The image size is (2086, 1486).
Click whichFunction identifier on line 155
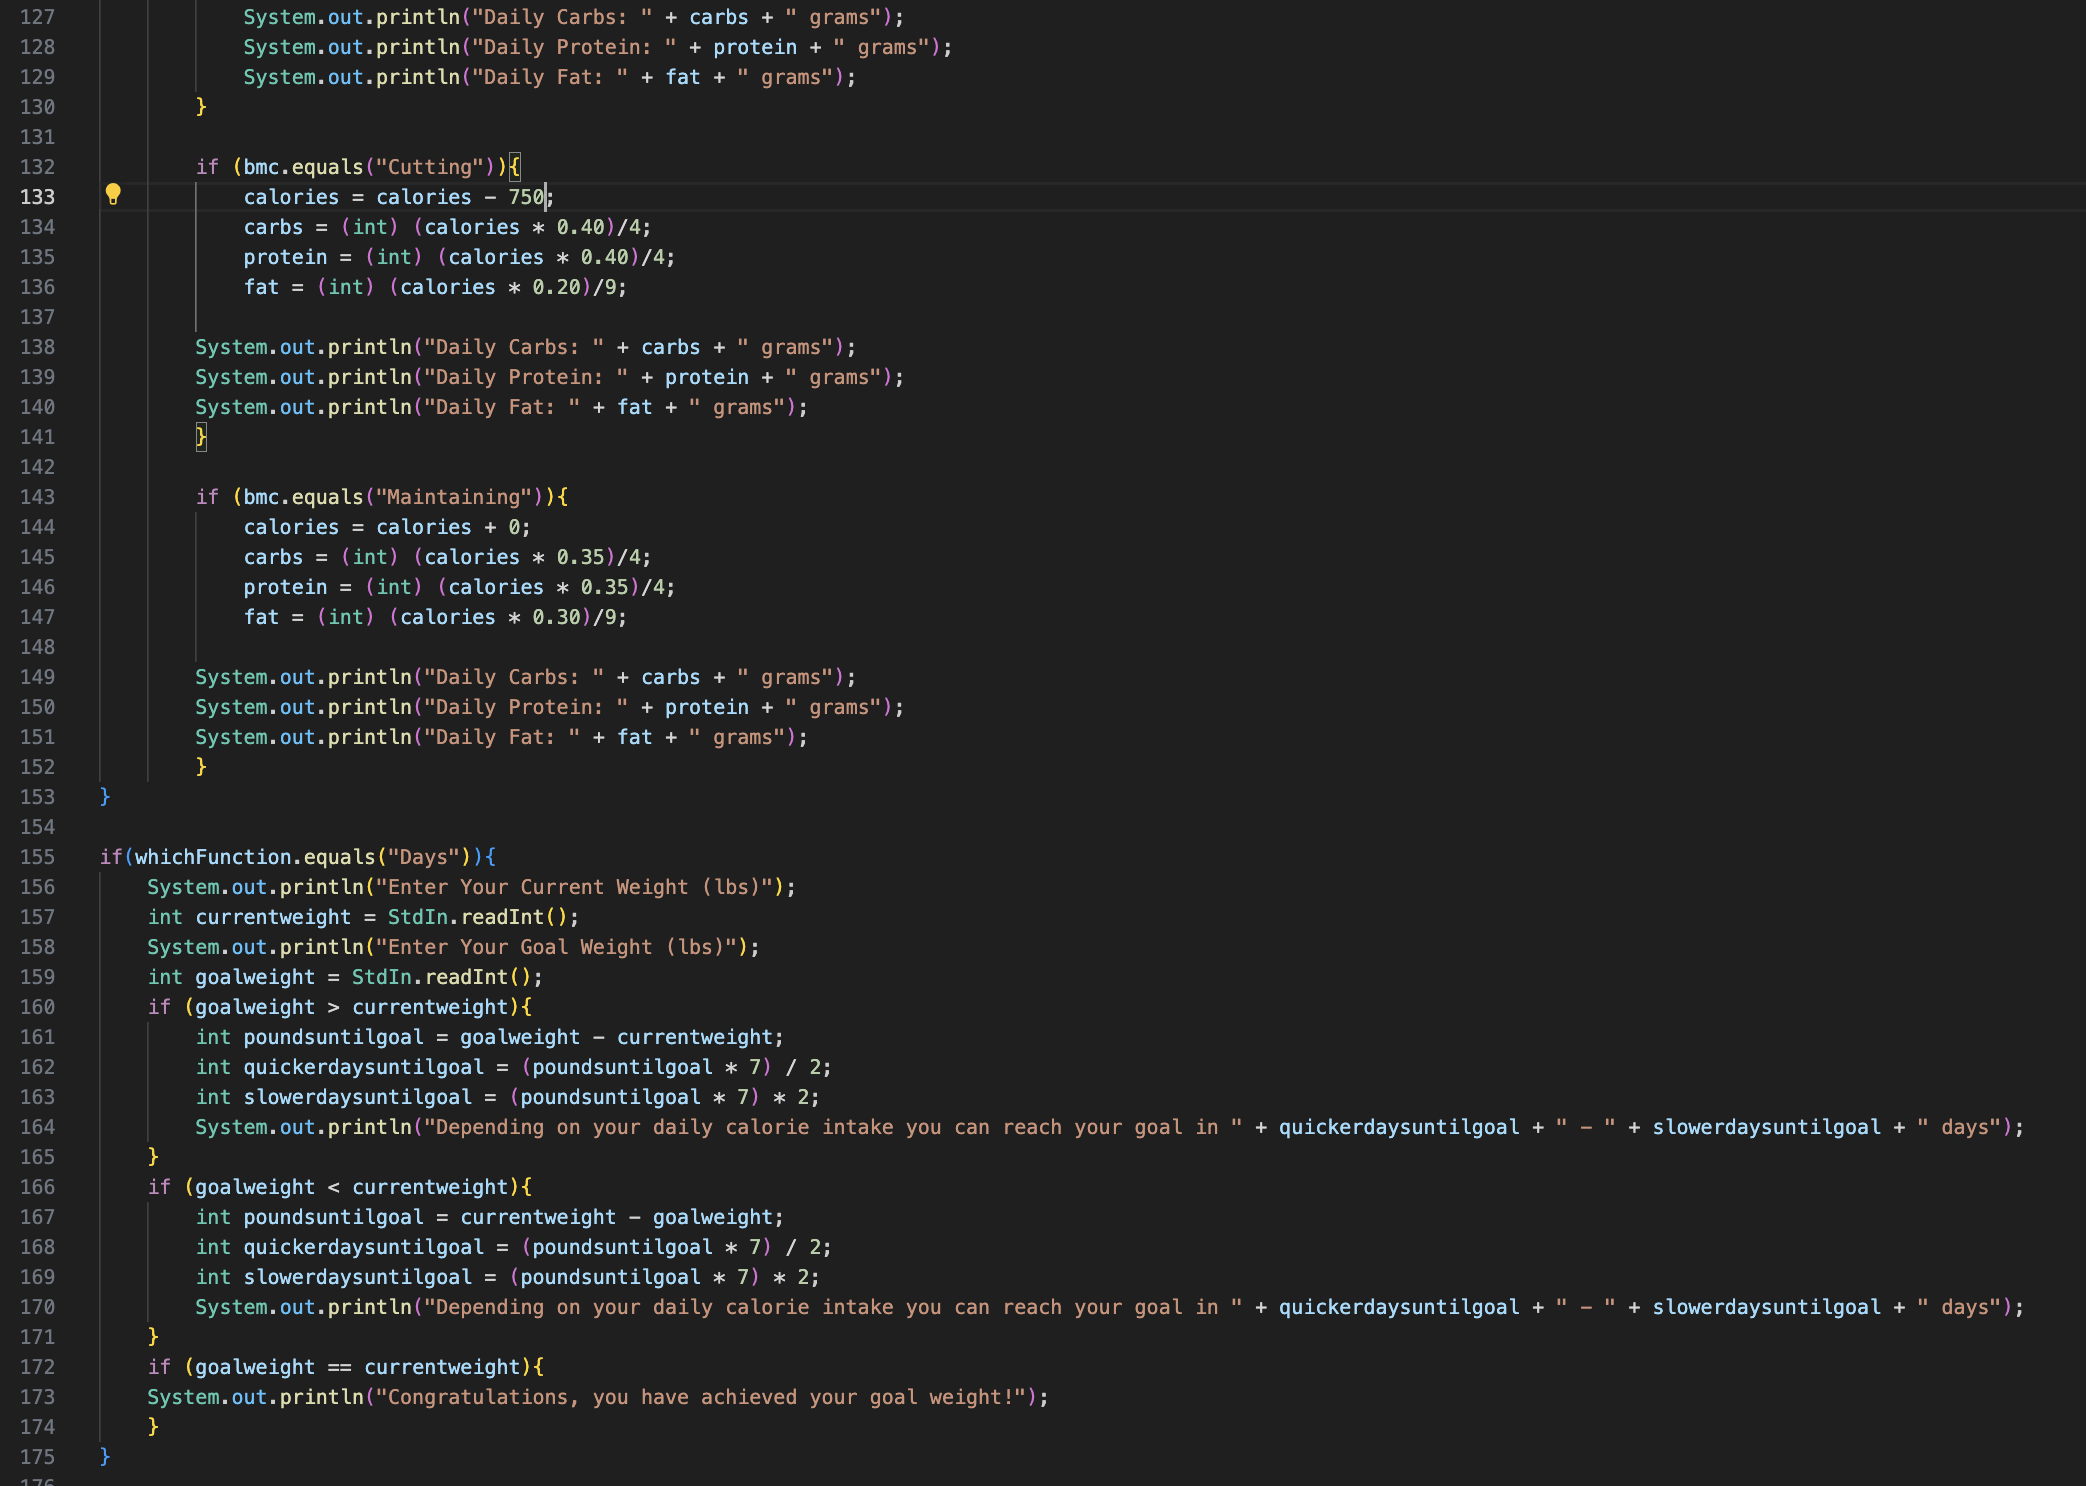(x=213, y=857)
